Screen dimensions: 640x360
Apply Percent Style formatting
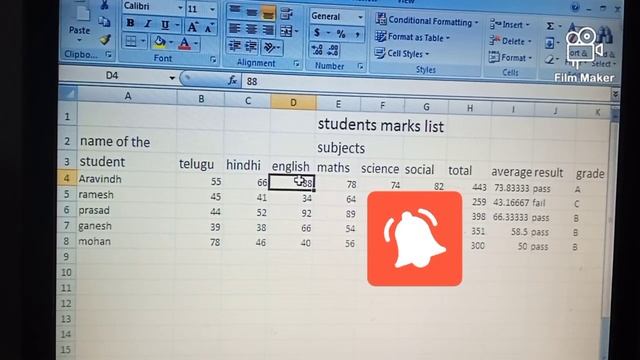pos(341,34)
